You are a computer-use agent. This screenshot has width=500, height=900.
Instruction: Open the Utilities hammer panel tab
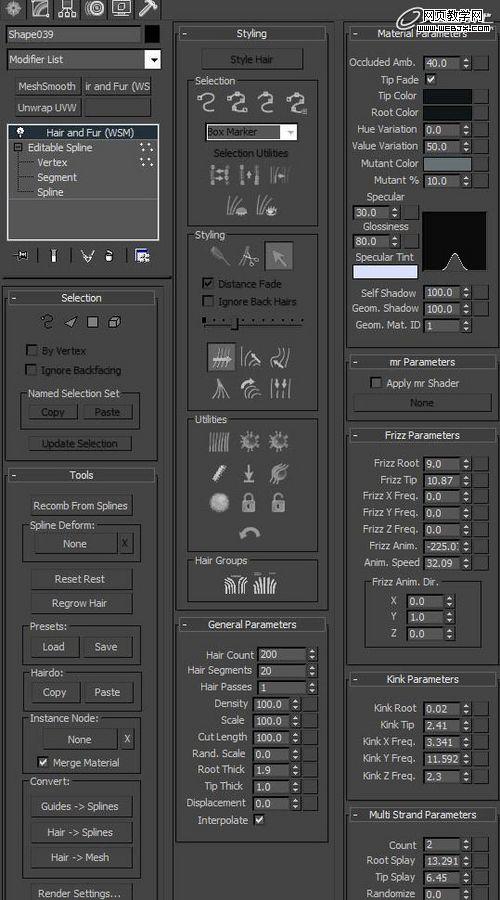click(x=148, y=8)
